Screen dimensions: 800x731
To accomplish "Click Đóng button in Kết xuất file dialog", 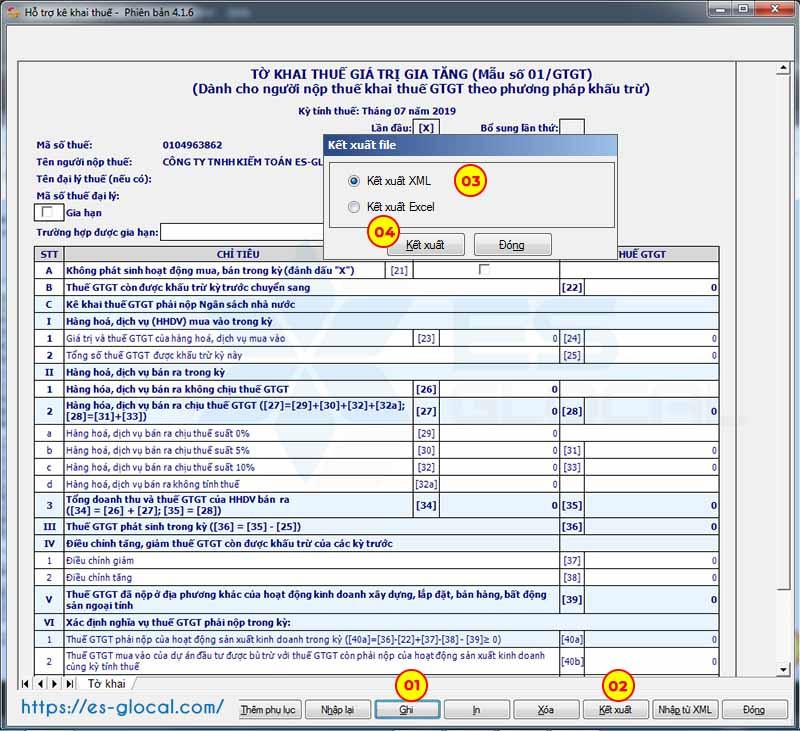I will coord(512,245).
